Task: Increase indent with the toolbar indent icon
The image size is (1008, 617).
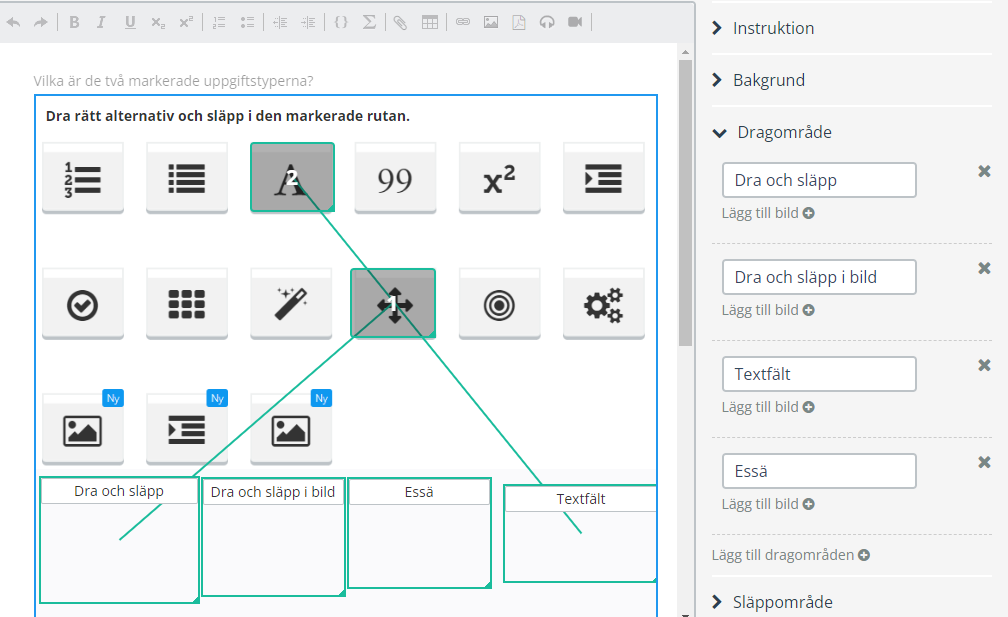Action: click(309, 22)
